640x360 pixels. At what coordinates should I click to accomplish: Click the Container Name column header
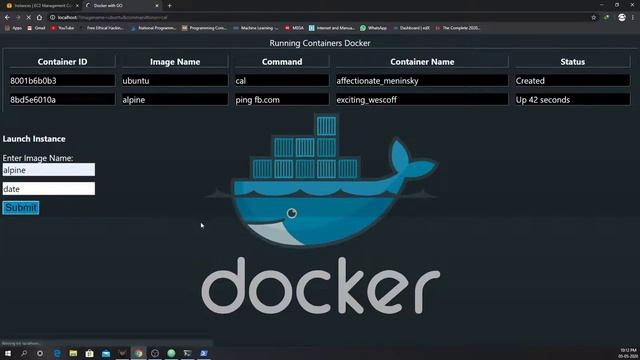pos(422,62)
